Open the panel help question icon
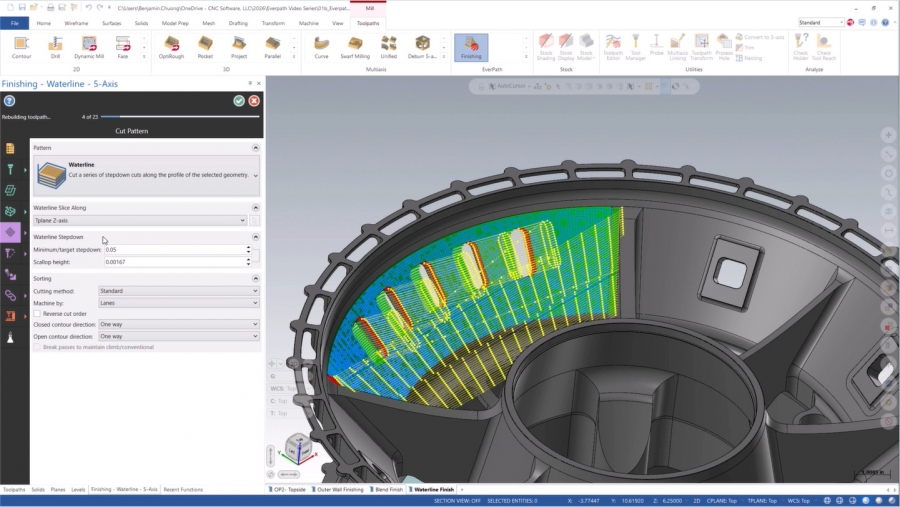The height and width of the screenshot is (507, 900). (x=9, y=101)
